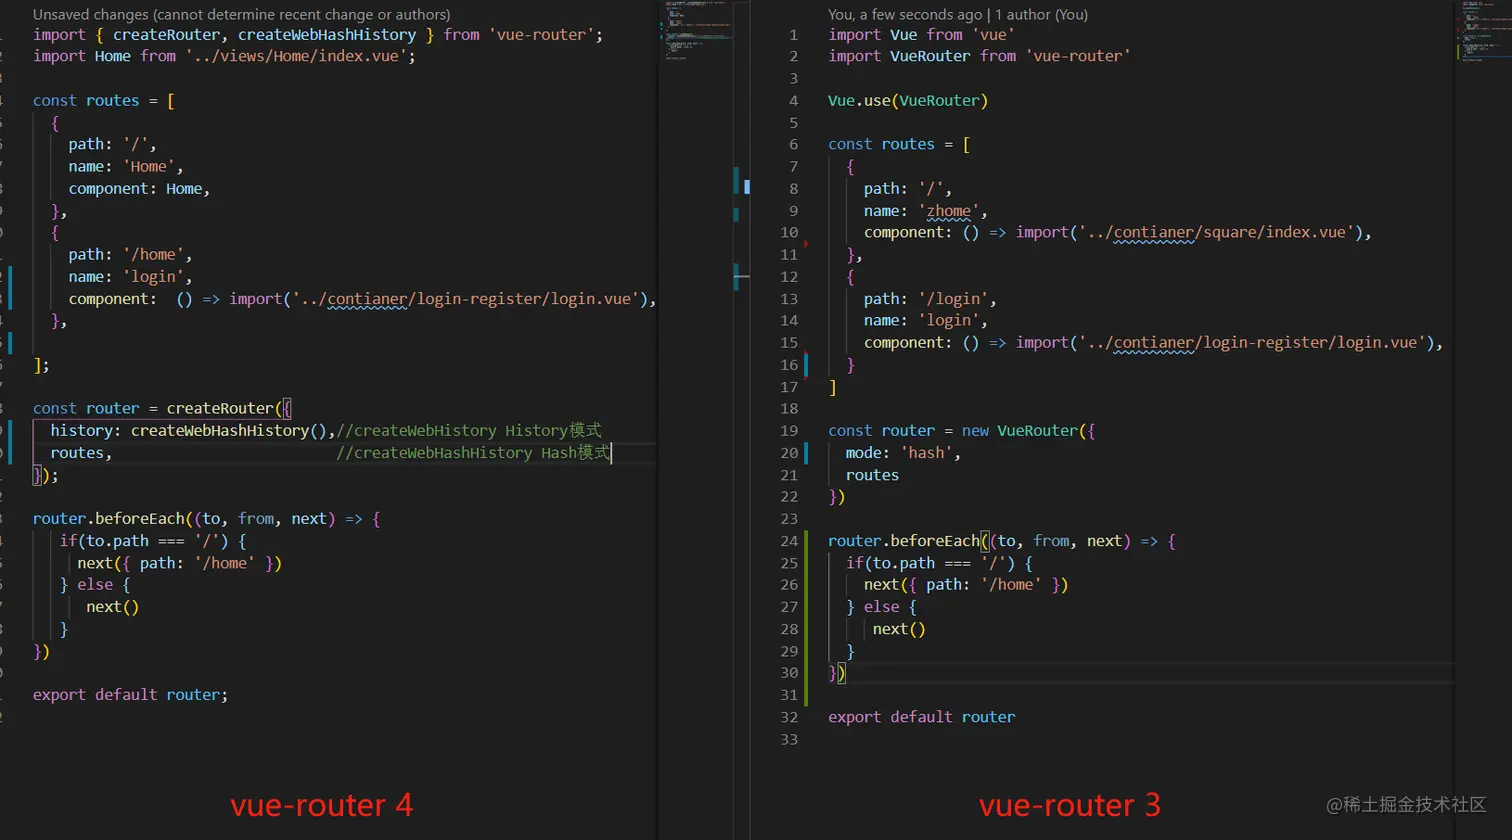Click the 'import VueRouter from' line

click(979, 56)
